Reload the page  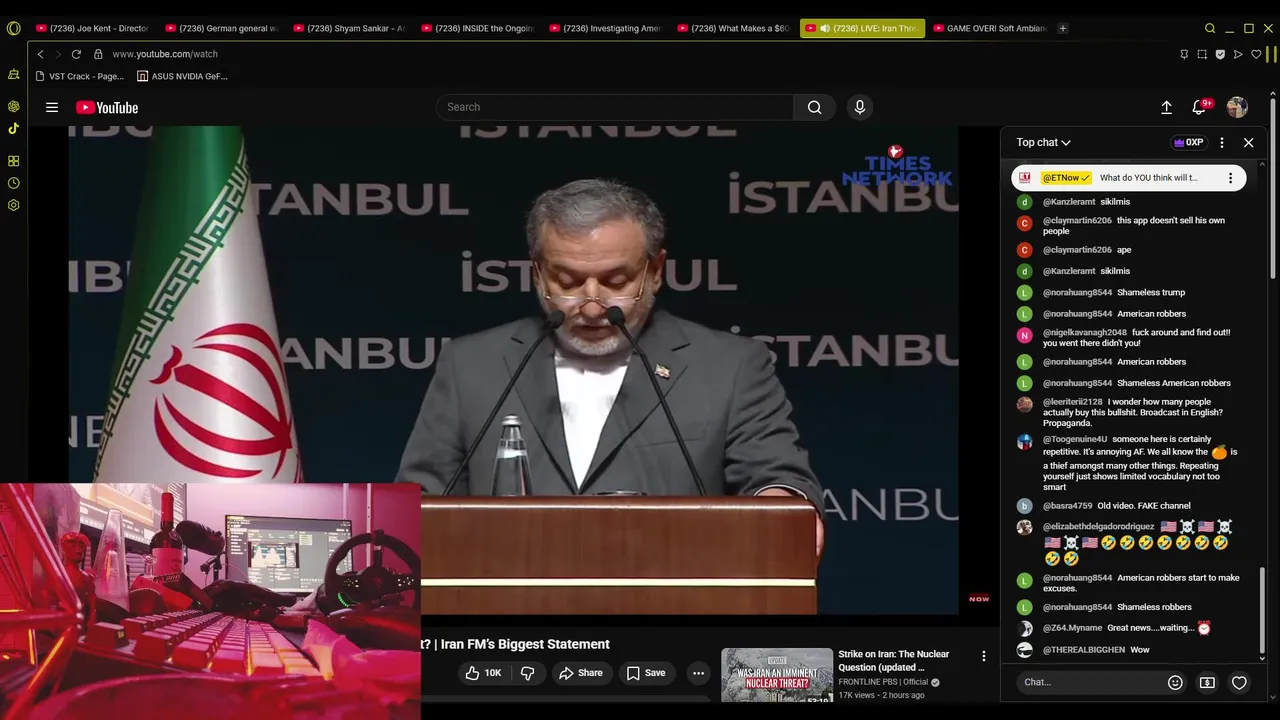[x=76, y=54]
